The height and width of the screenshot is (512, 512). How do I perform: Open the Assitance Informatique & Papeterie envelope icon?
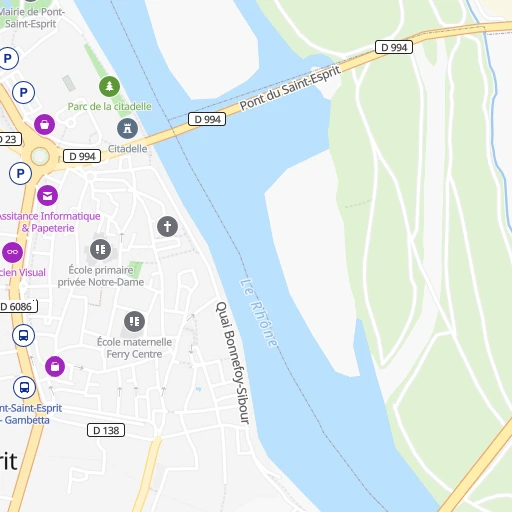click(x=47, y=196)
